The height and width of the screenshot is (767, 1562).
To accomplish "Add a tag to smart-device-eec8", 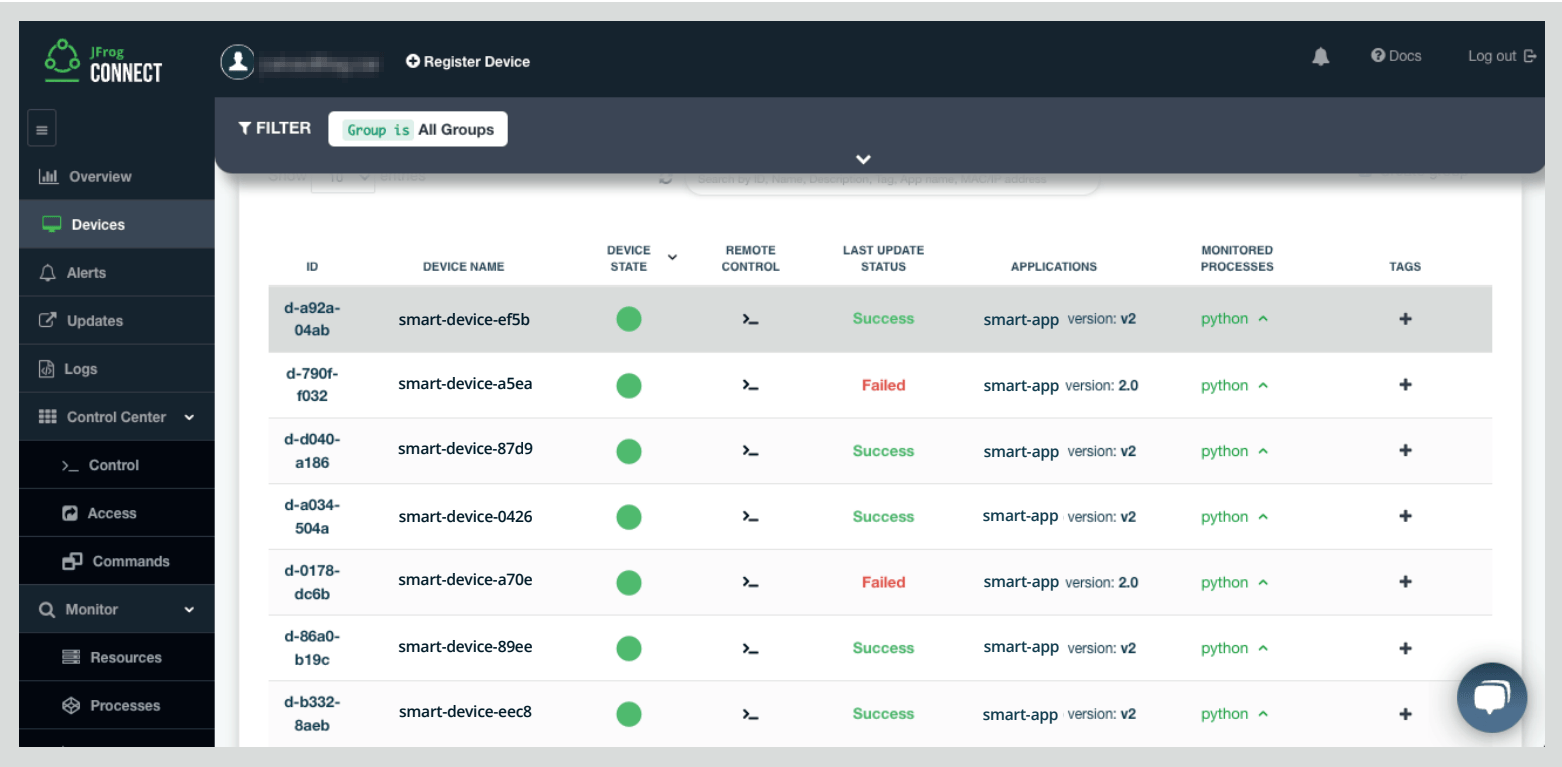I will 1405,714.
